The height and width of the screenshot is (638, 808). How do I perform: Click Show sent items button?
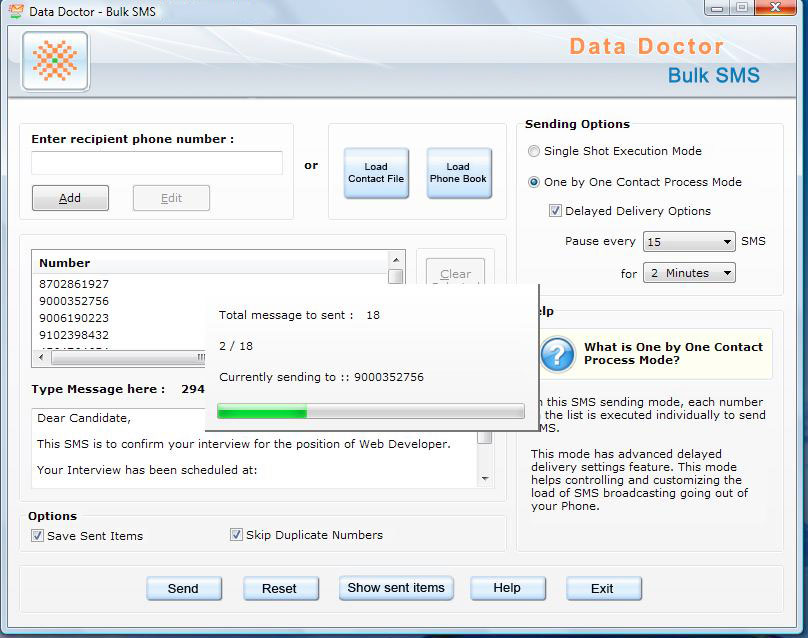[x=396, y=587]
